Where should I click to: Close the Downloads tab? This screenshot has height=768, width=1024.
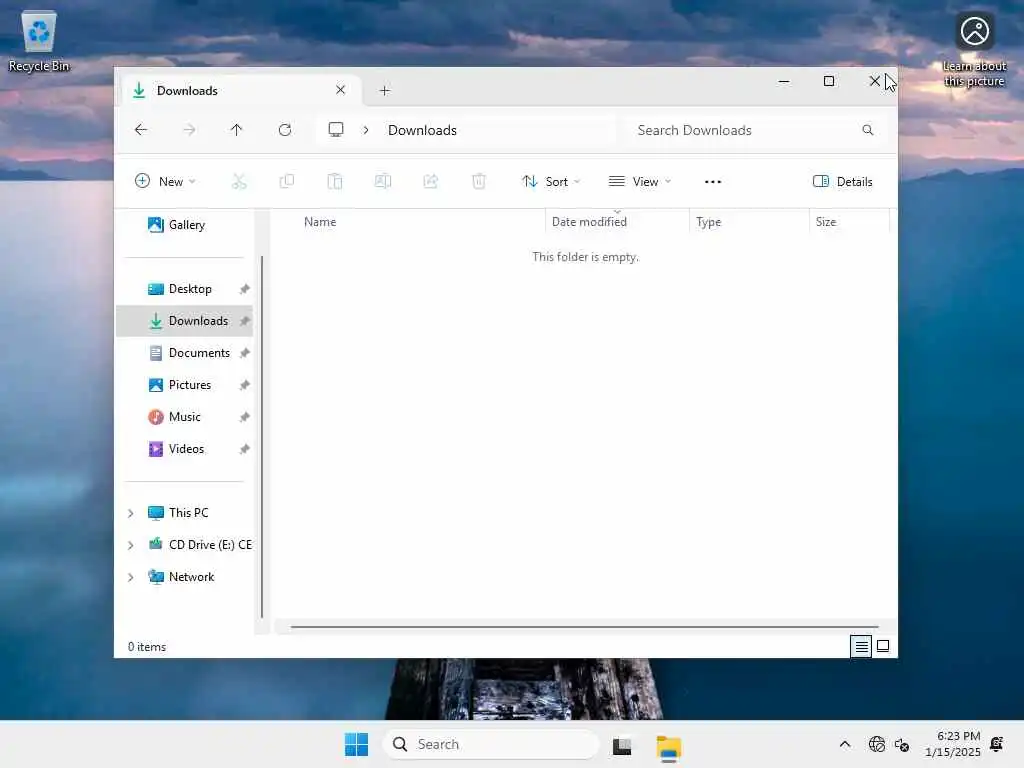pos(340,90)
